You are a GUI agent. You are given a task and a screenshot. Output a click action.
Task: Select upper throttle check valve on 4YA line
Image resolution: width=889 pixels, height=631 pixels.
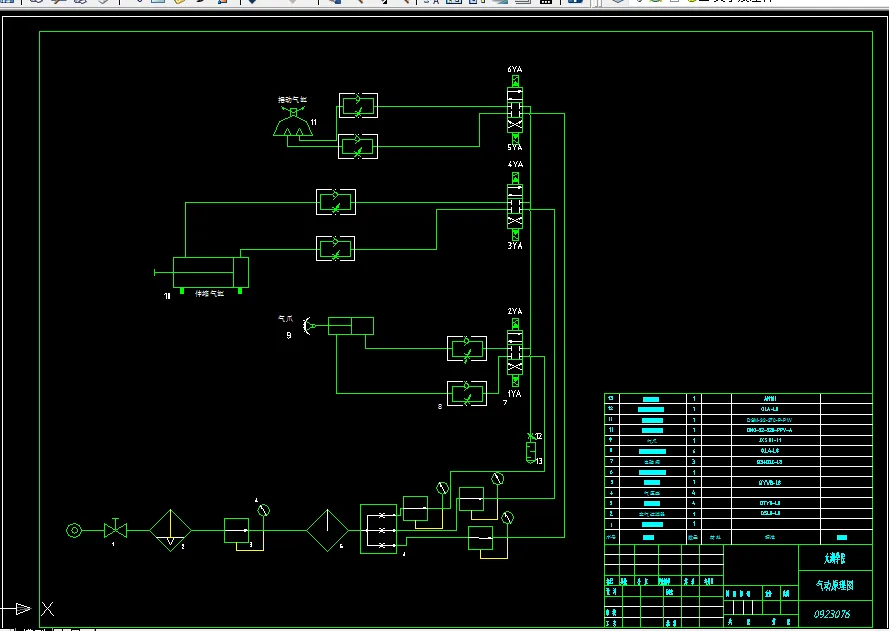coord(336,202)
